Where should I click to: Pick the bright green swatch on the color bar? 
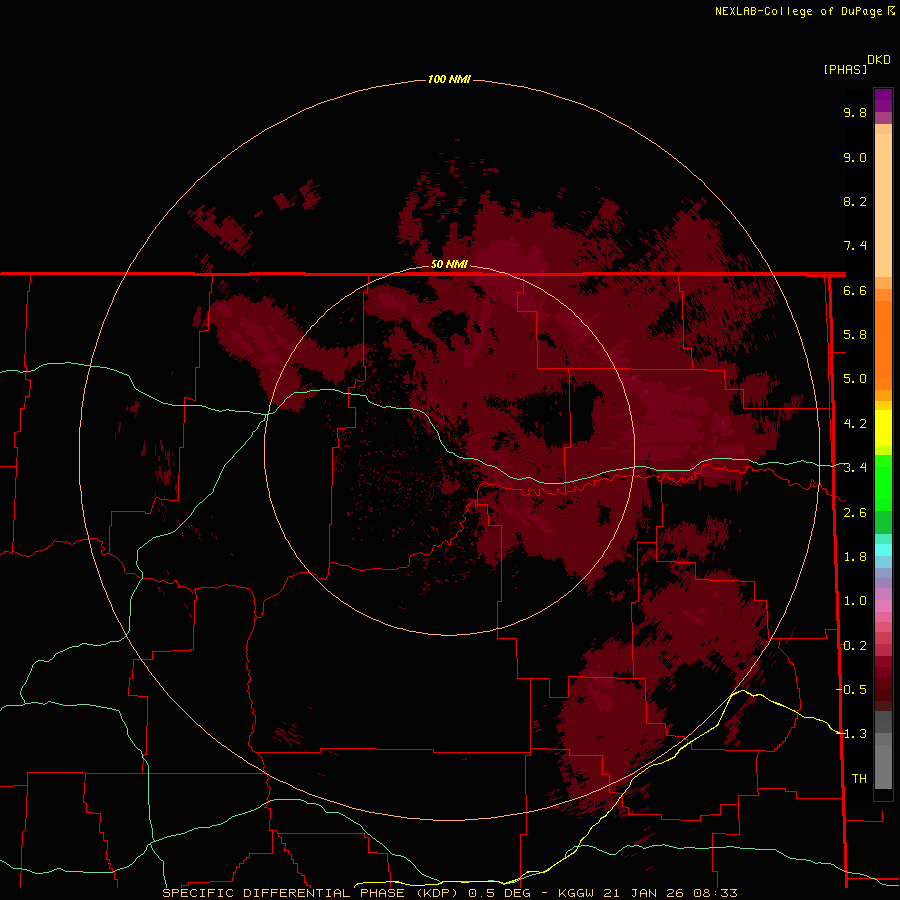coord(883,482)
